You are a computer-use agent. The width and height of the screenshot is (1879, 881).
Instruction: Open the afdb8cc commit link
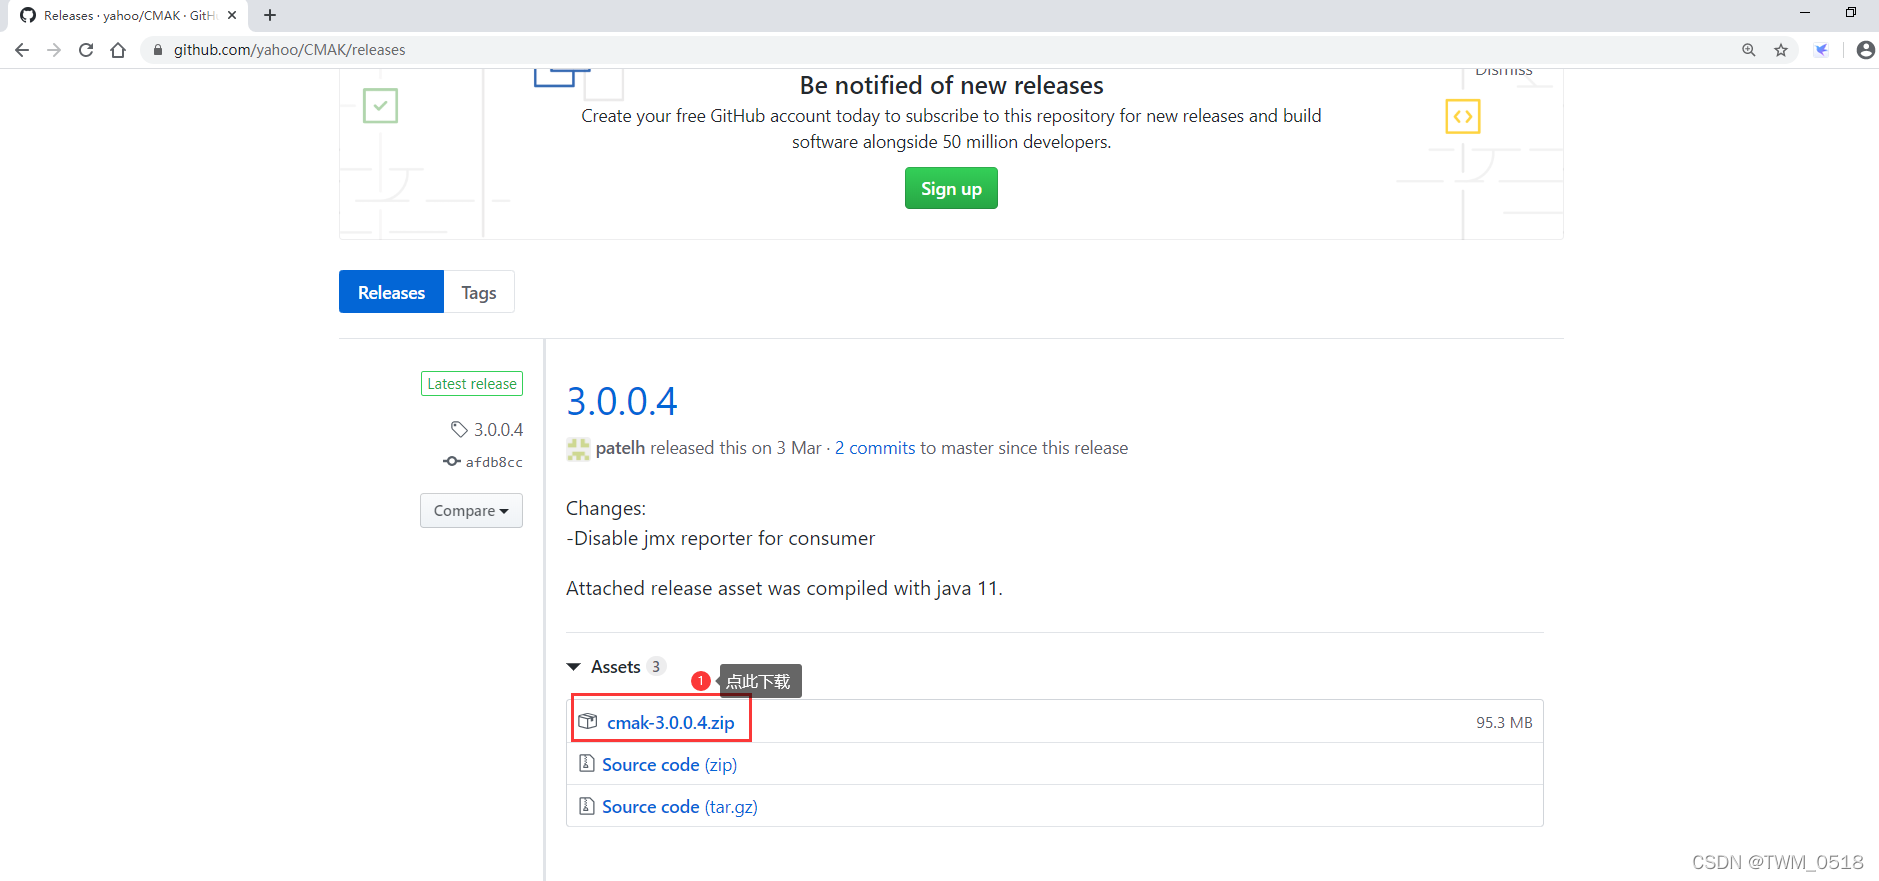[x=494, y=462]
